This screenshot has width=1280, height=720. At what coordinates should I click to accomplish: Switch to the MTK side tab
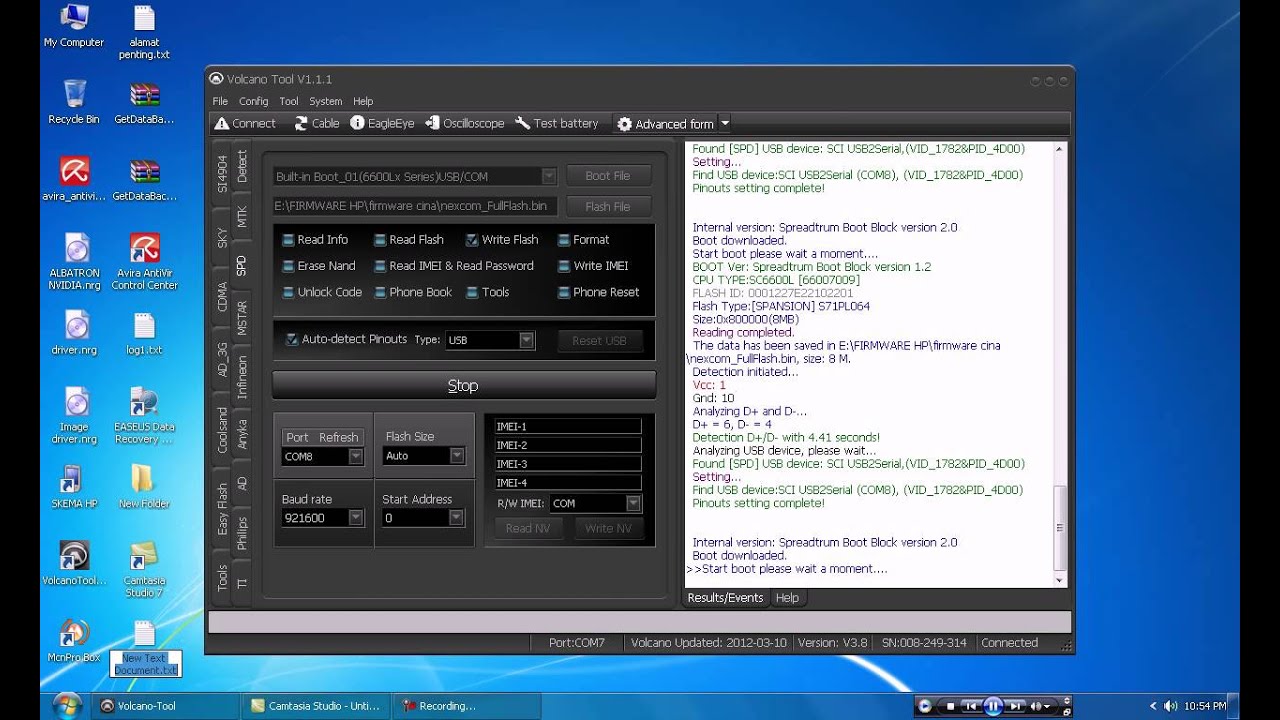point(241,216)
